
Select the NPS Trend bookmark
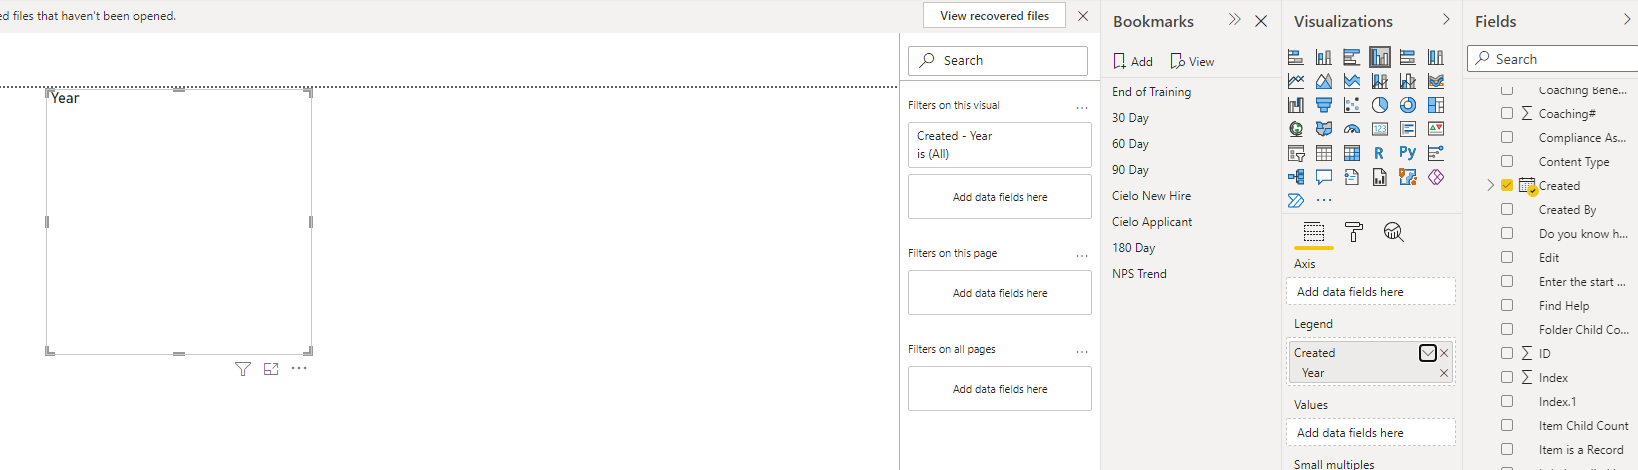(x=1139, y=274)
